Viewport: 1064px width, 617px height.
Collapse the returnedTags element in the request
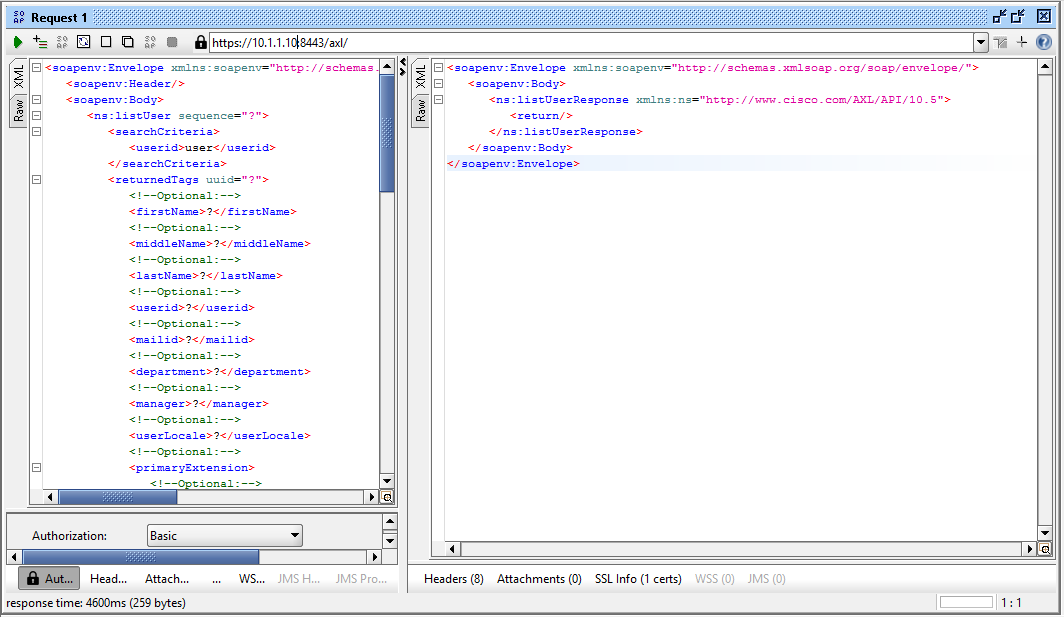point(36,179)
